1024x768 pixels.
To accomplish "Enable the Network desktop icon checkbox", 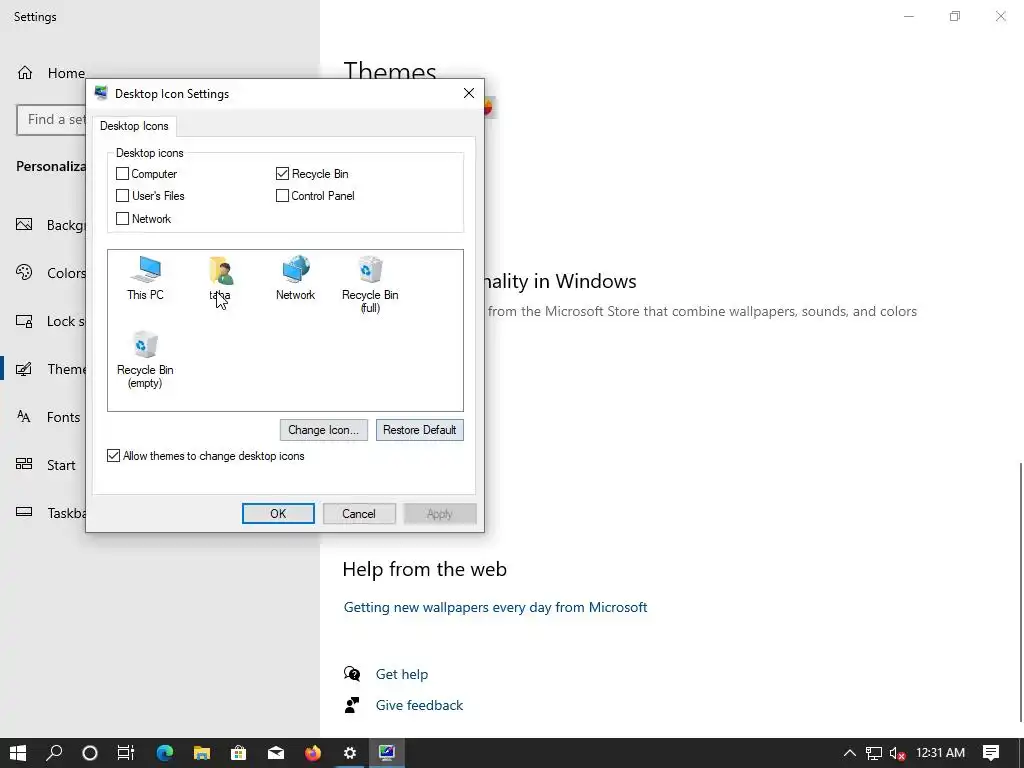I will click(122, 218).
